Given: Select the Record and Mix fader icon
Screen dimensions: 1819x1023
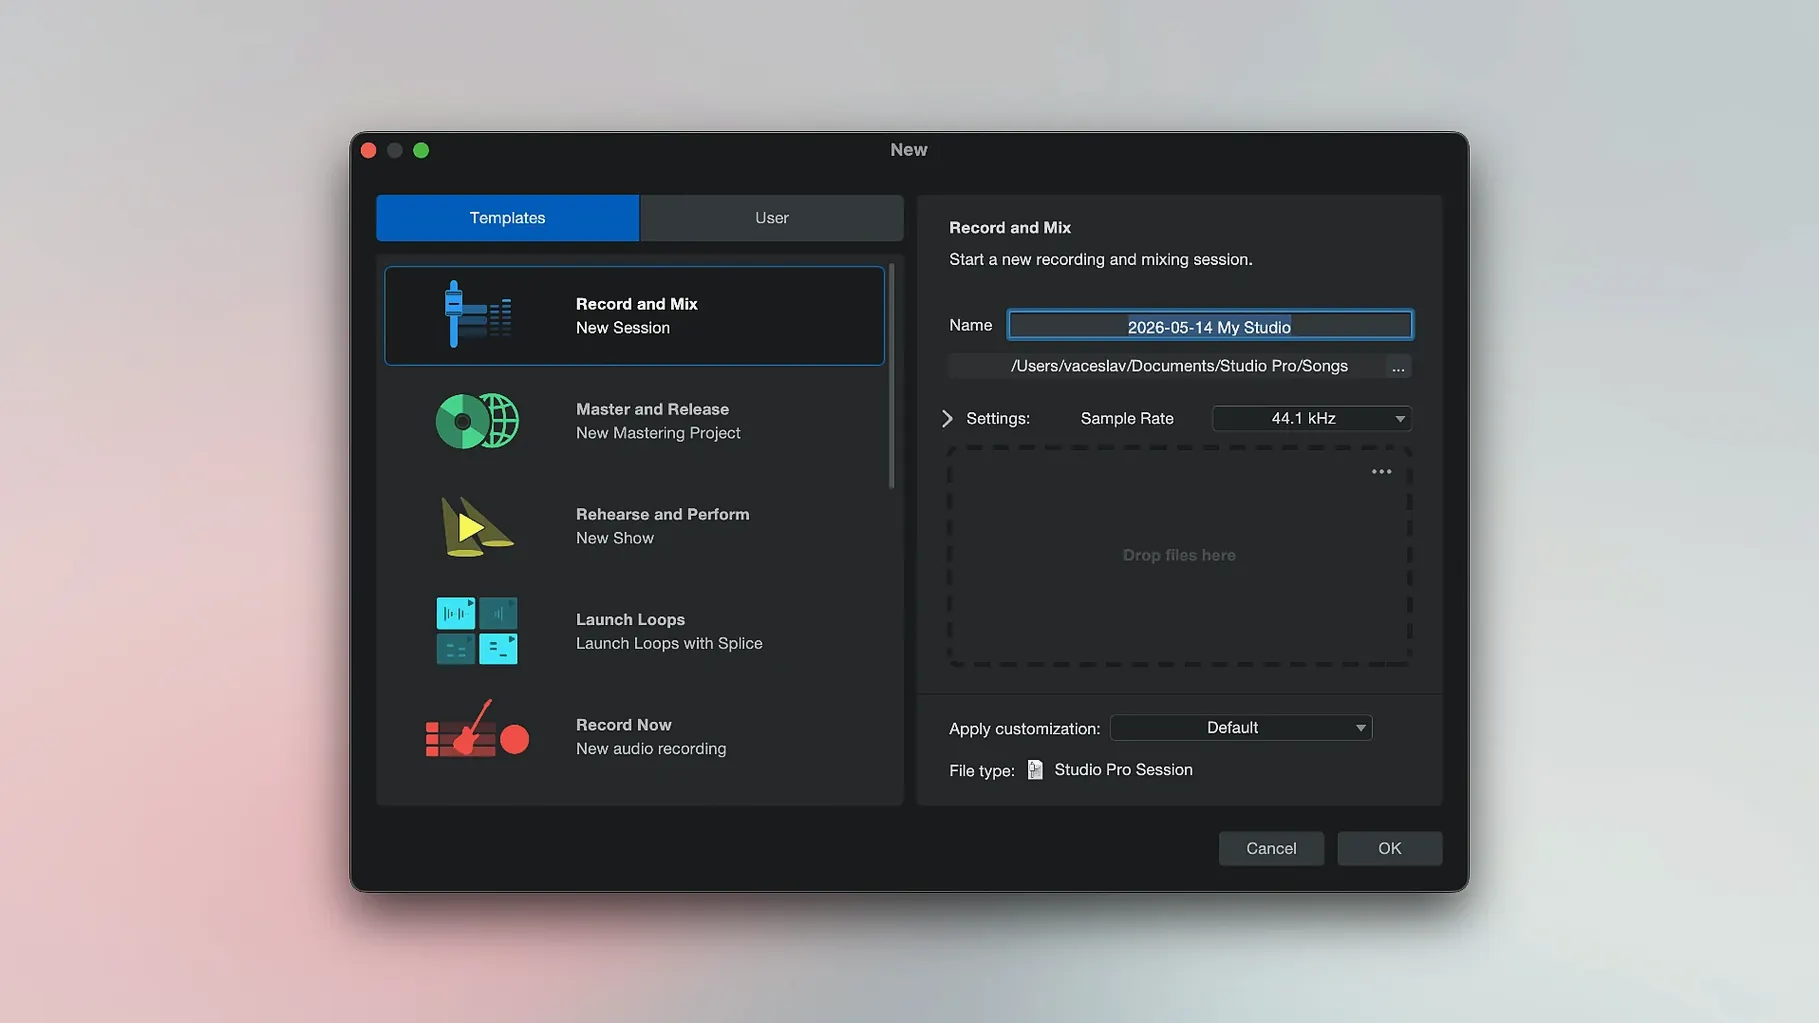Looking at the screenshot, I should [x=477, y=315].
